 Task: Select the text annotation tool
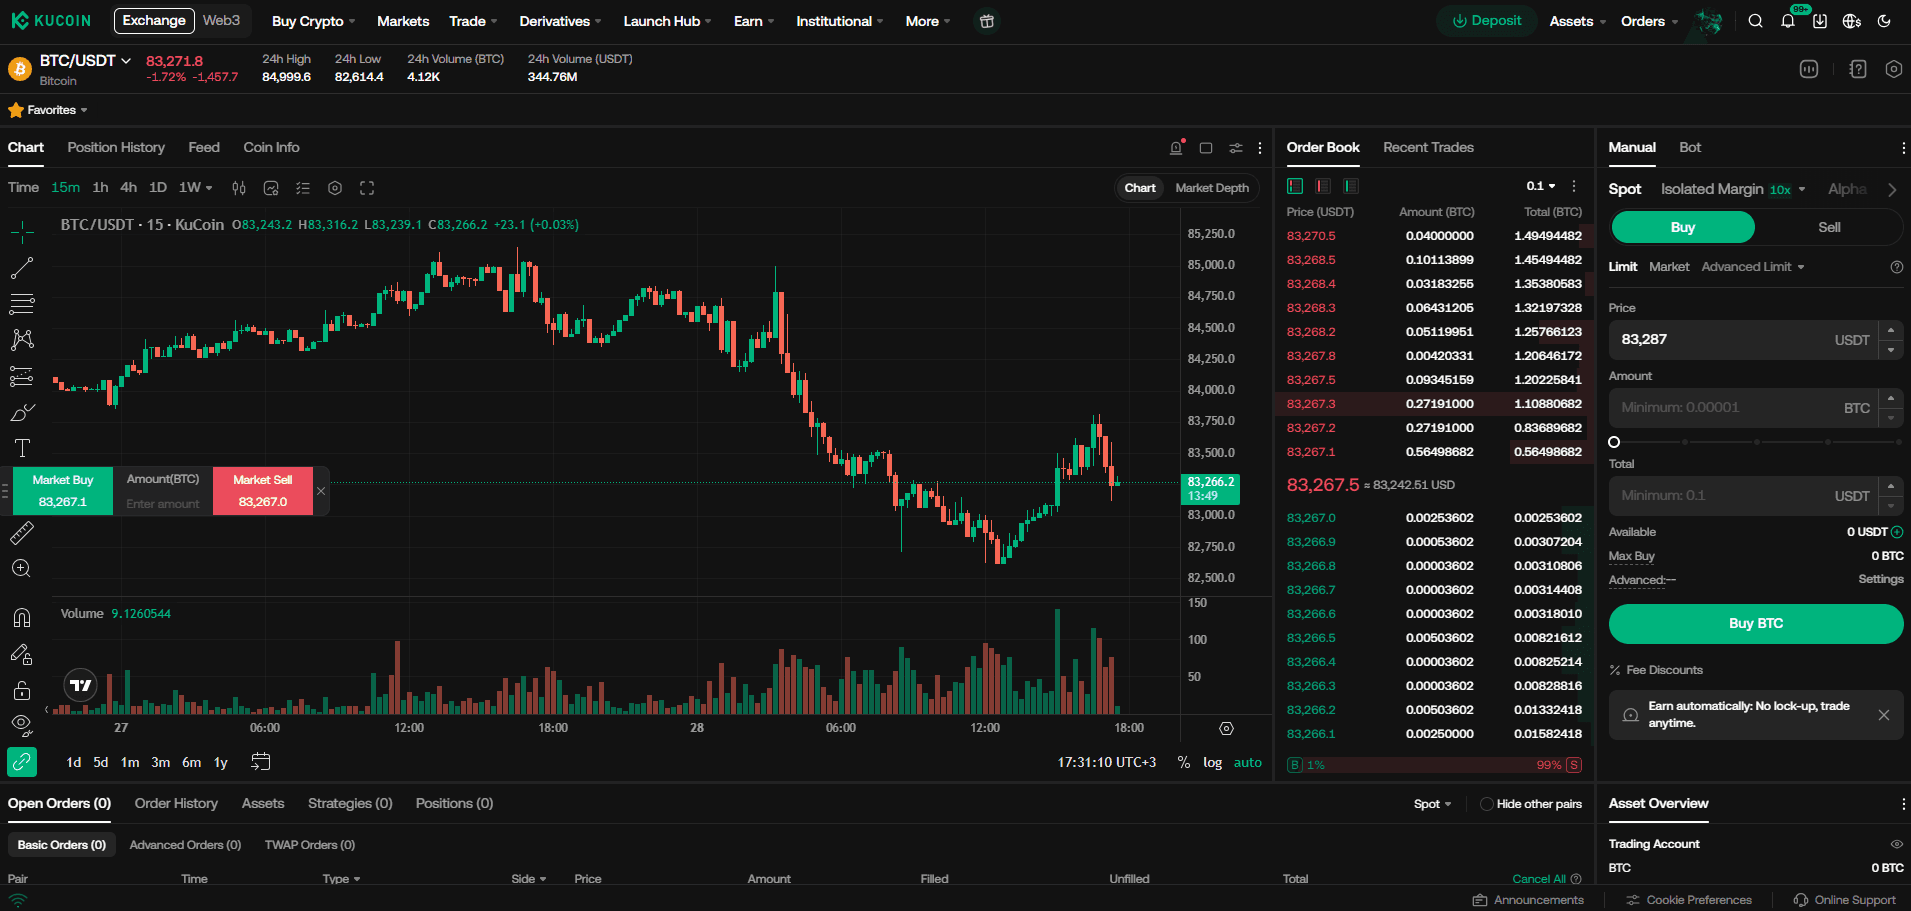22,448
